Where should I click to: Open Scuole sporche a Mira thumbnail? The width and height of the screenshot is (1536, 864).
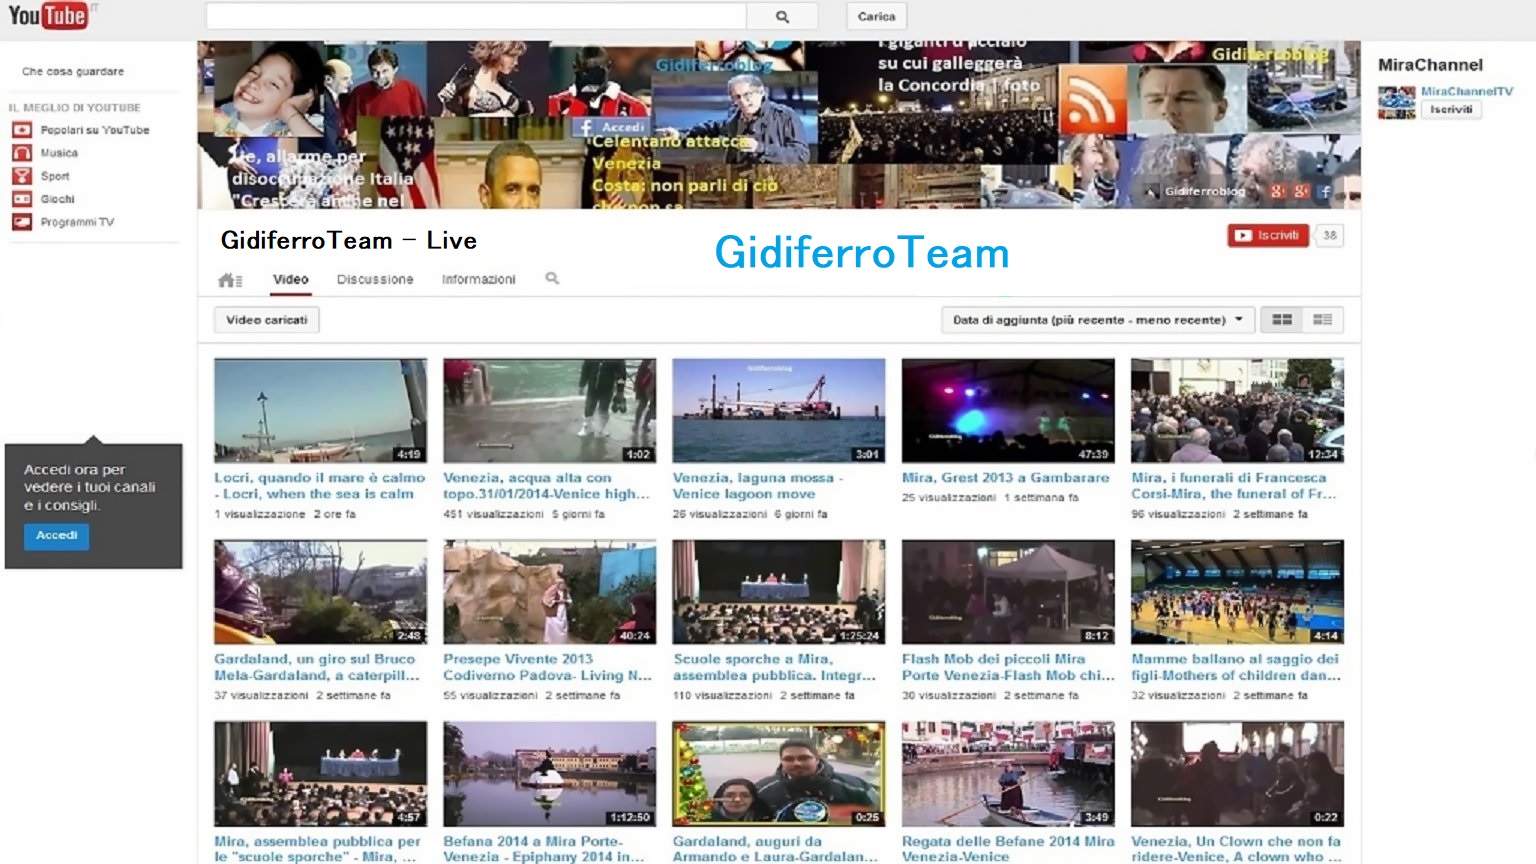click(778, 592)
